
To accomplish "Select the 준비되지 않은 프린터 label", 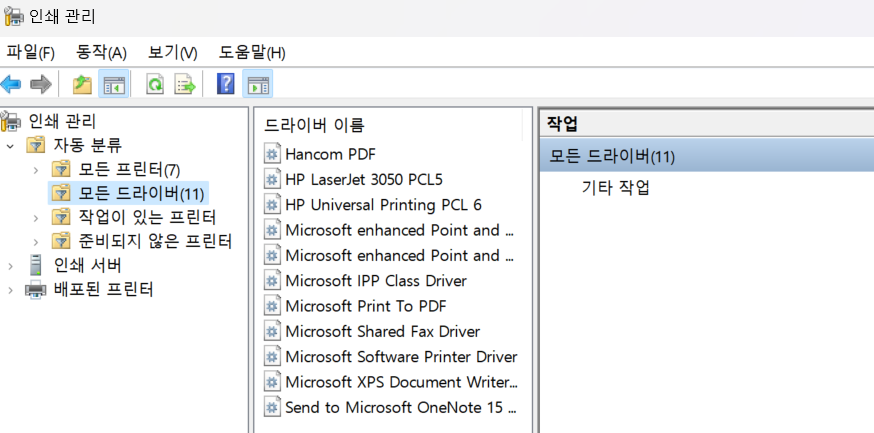I will 155,241.
